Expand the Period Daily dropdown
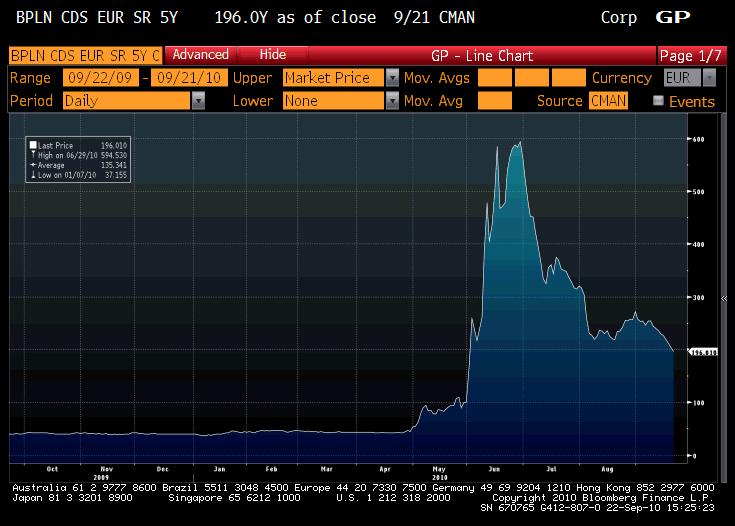Viewport: 735px width, 526px height. pyautogui.click(x=198, y=101)
